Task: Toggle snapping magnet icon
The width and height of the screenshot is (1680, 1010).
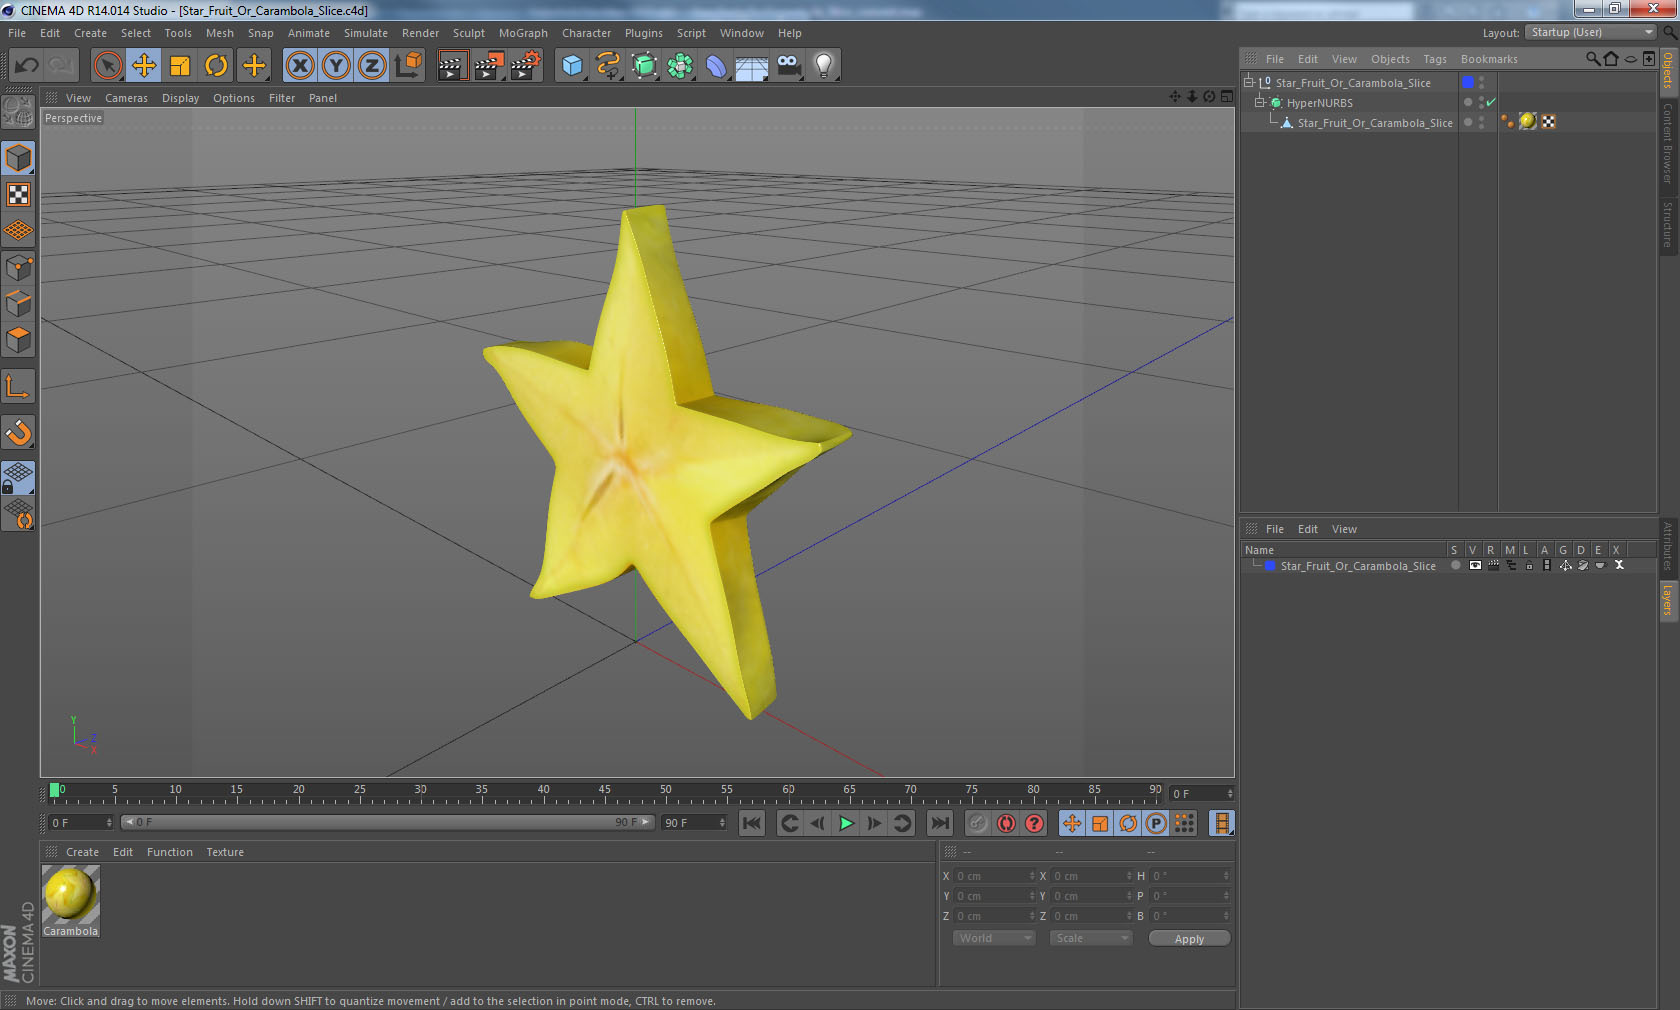Action: click(x=18, y=432)
